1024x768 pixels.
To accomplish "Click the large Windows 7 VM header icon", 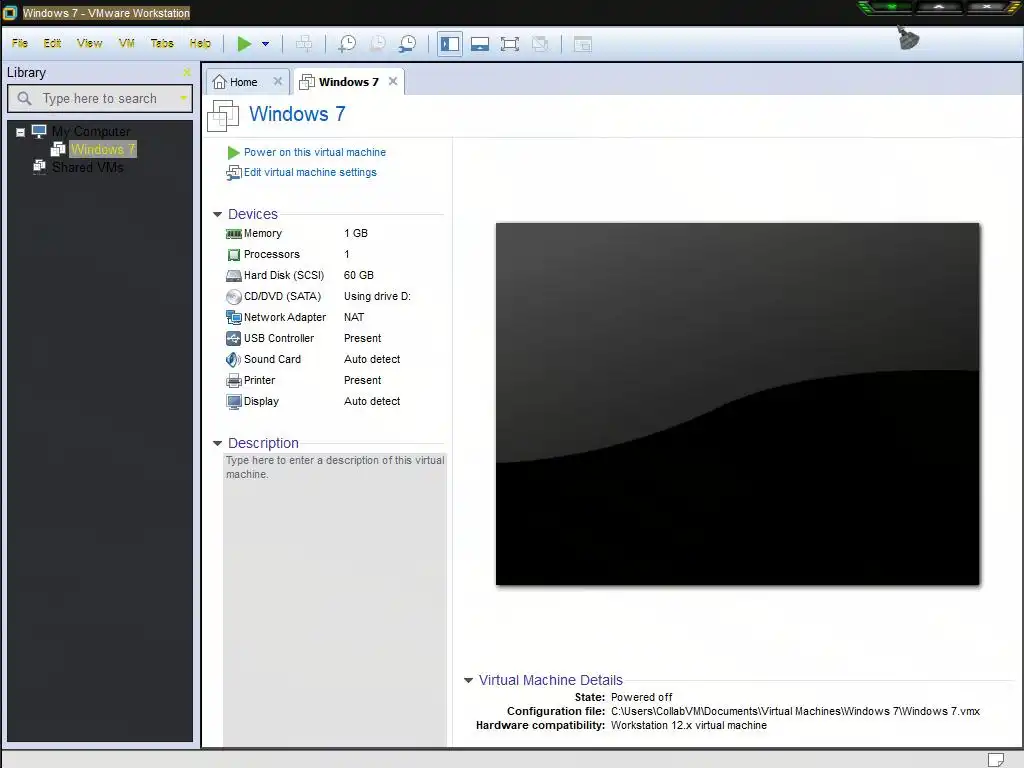I will (x=223, y=116).
